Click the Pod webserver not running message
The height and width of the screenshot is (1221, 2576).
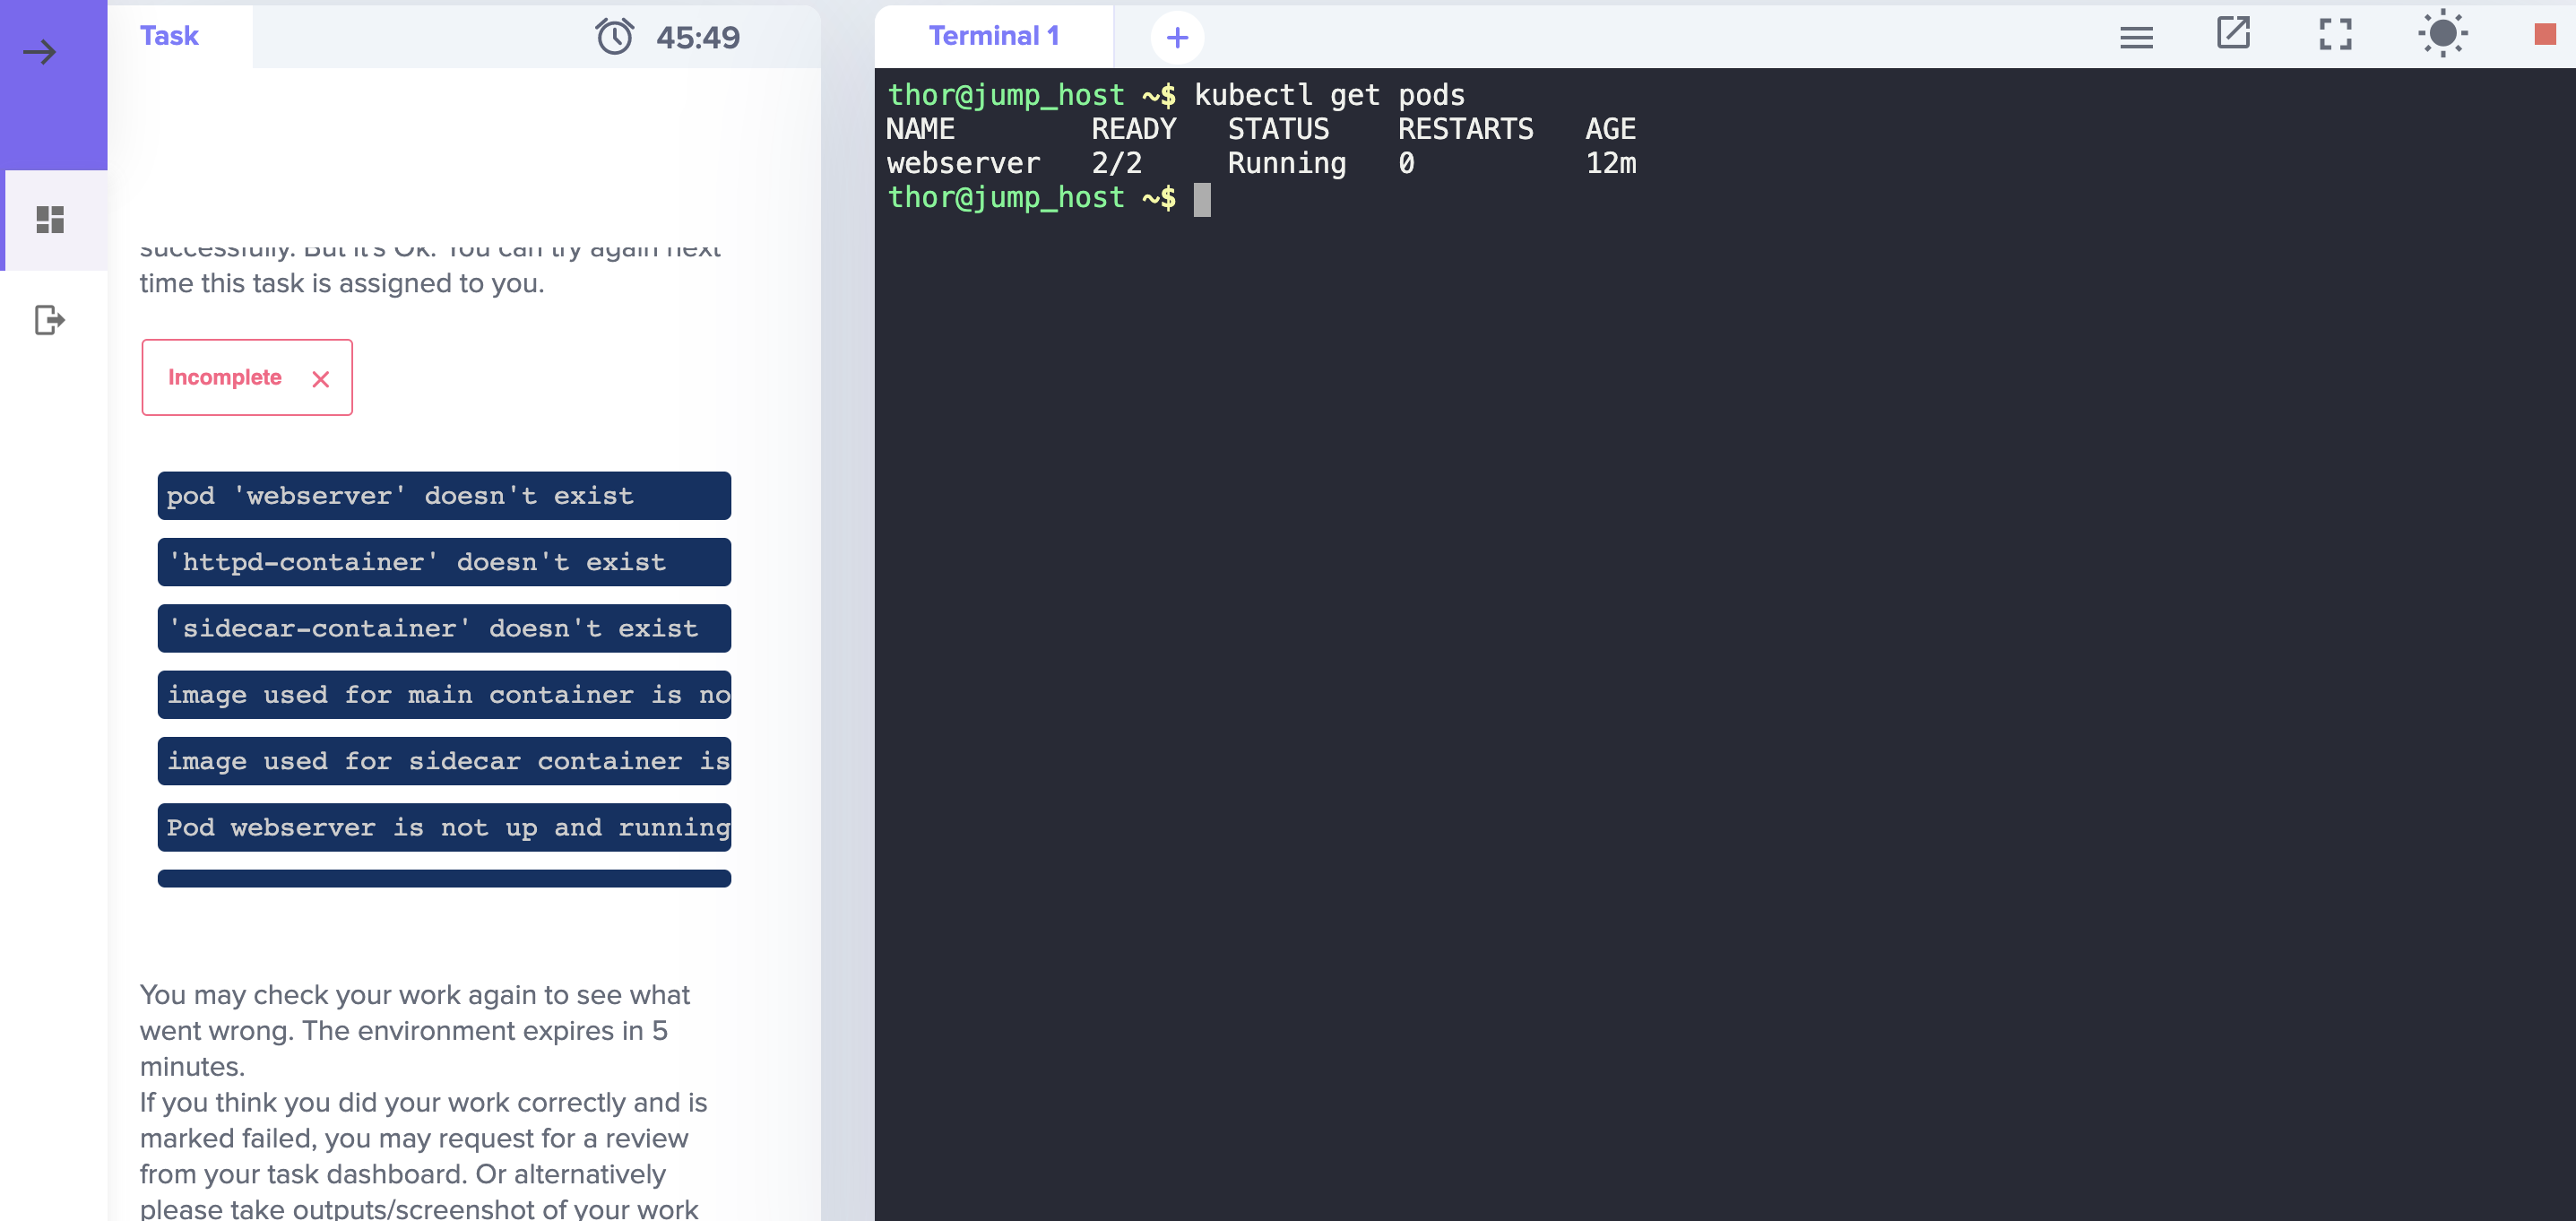[444, 828]
